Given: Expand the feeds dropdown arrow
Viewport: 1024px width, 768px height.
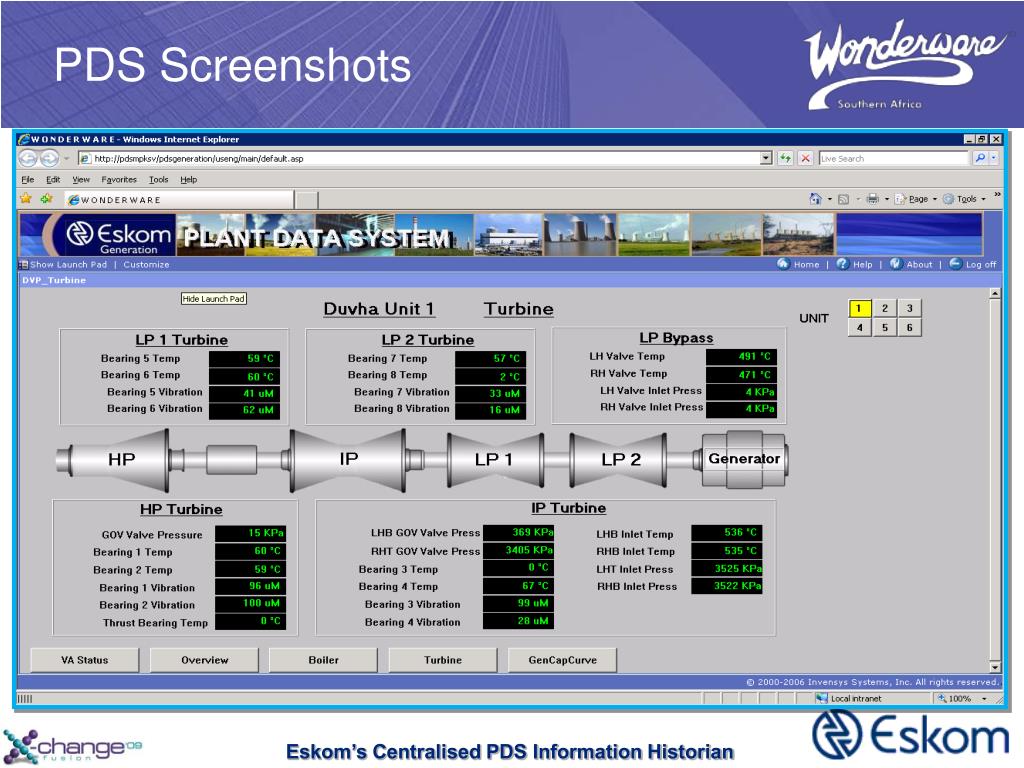Looking at the screenshot, I should coord(858,199).
